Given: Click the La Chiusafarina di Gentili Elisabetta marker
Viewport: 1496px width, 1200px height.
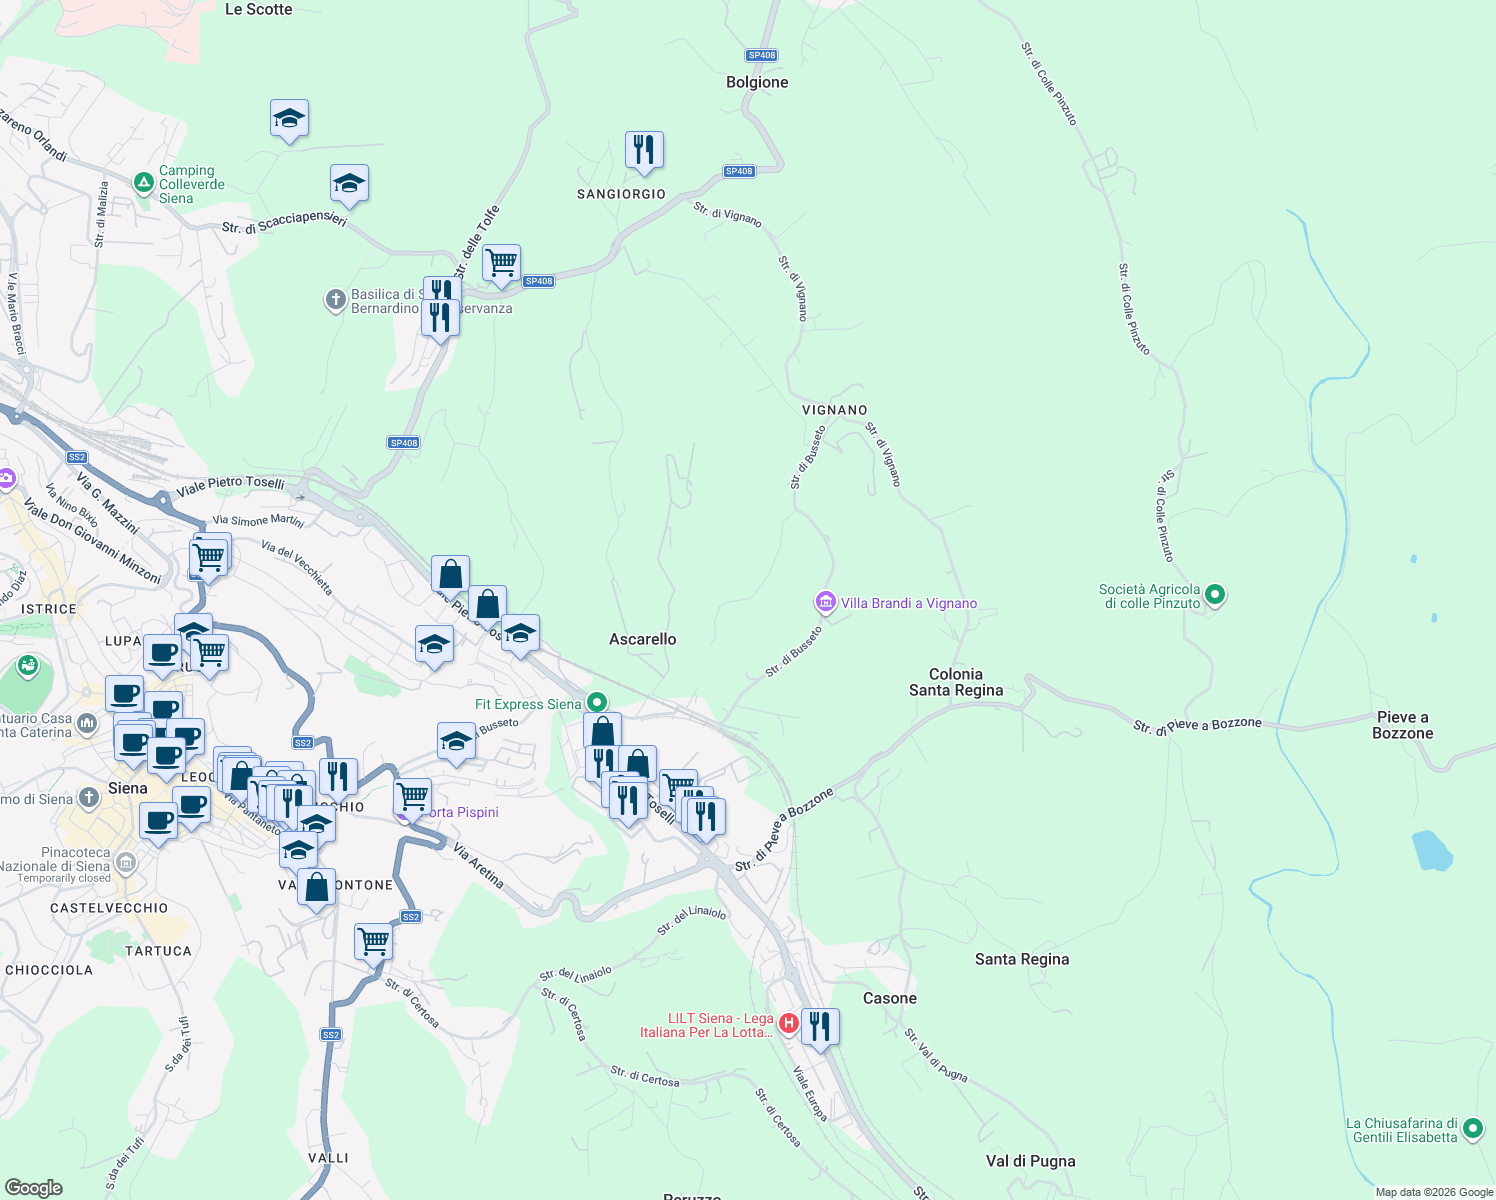Looking at the screenshot, I should pyautogui.click(x=1473, y=1128).
